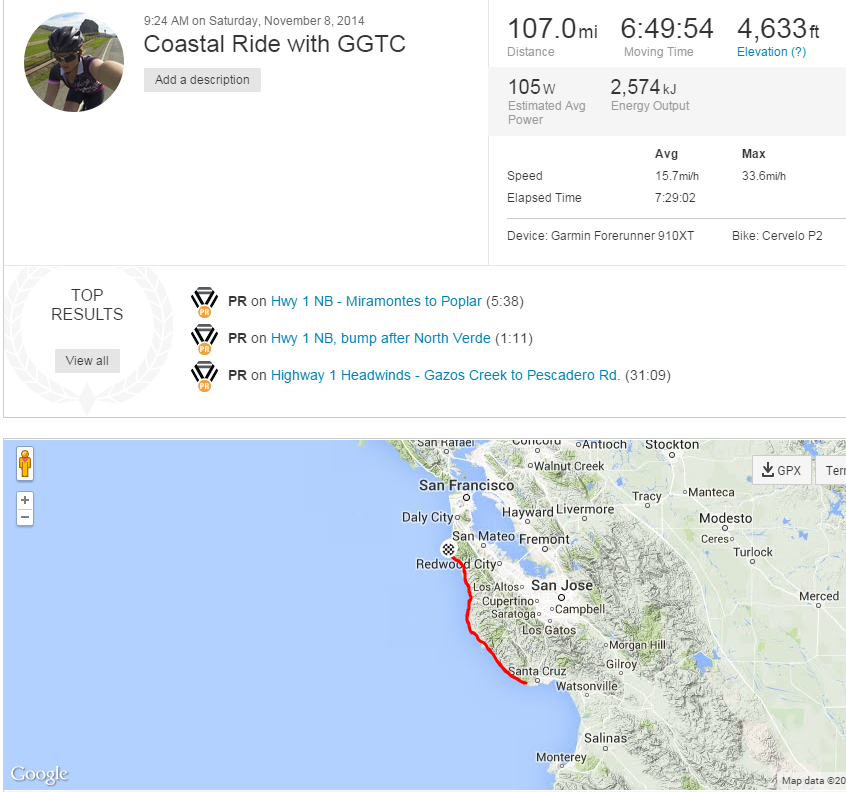Open Hwy 1 NB Miramontes to Poplar segment

point(376,301)
